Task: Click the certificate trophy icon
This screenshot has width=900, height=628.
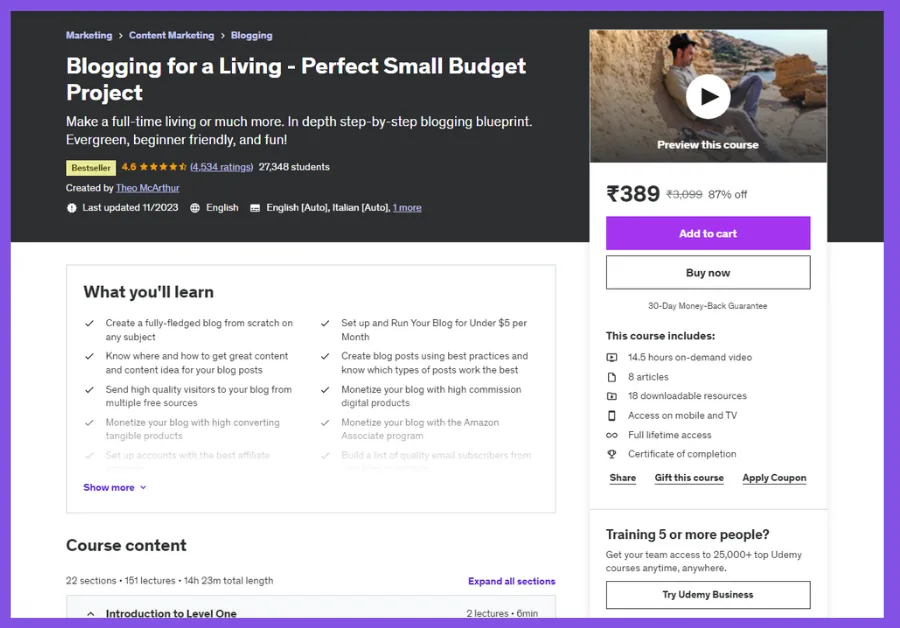Action: click(612, 454)
